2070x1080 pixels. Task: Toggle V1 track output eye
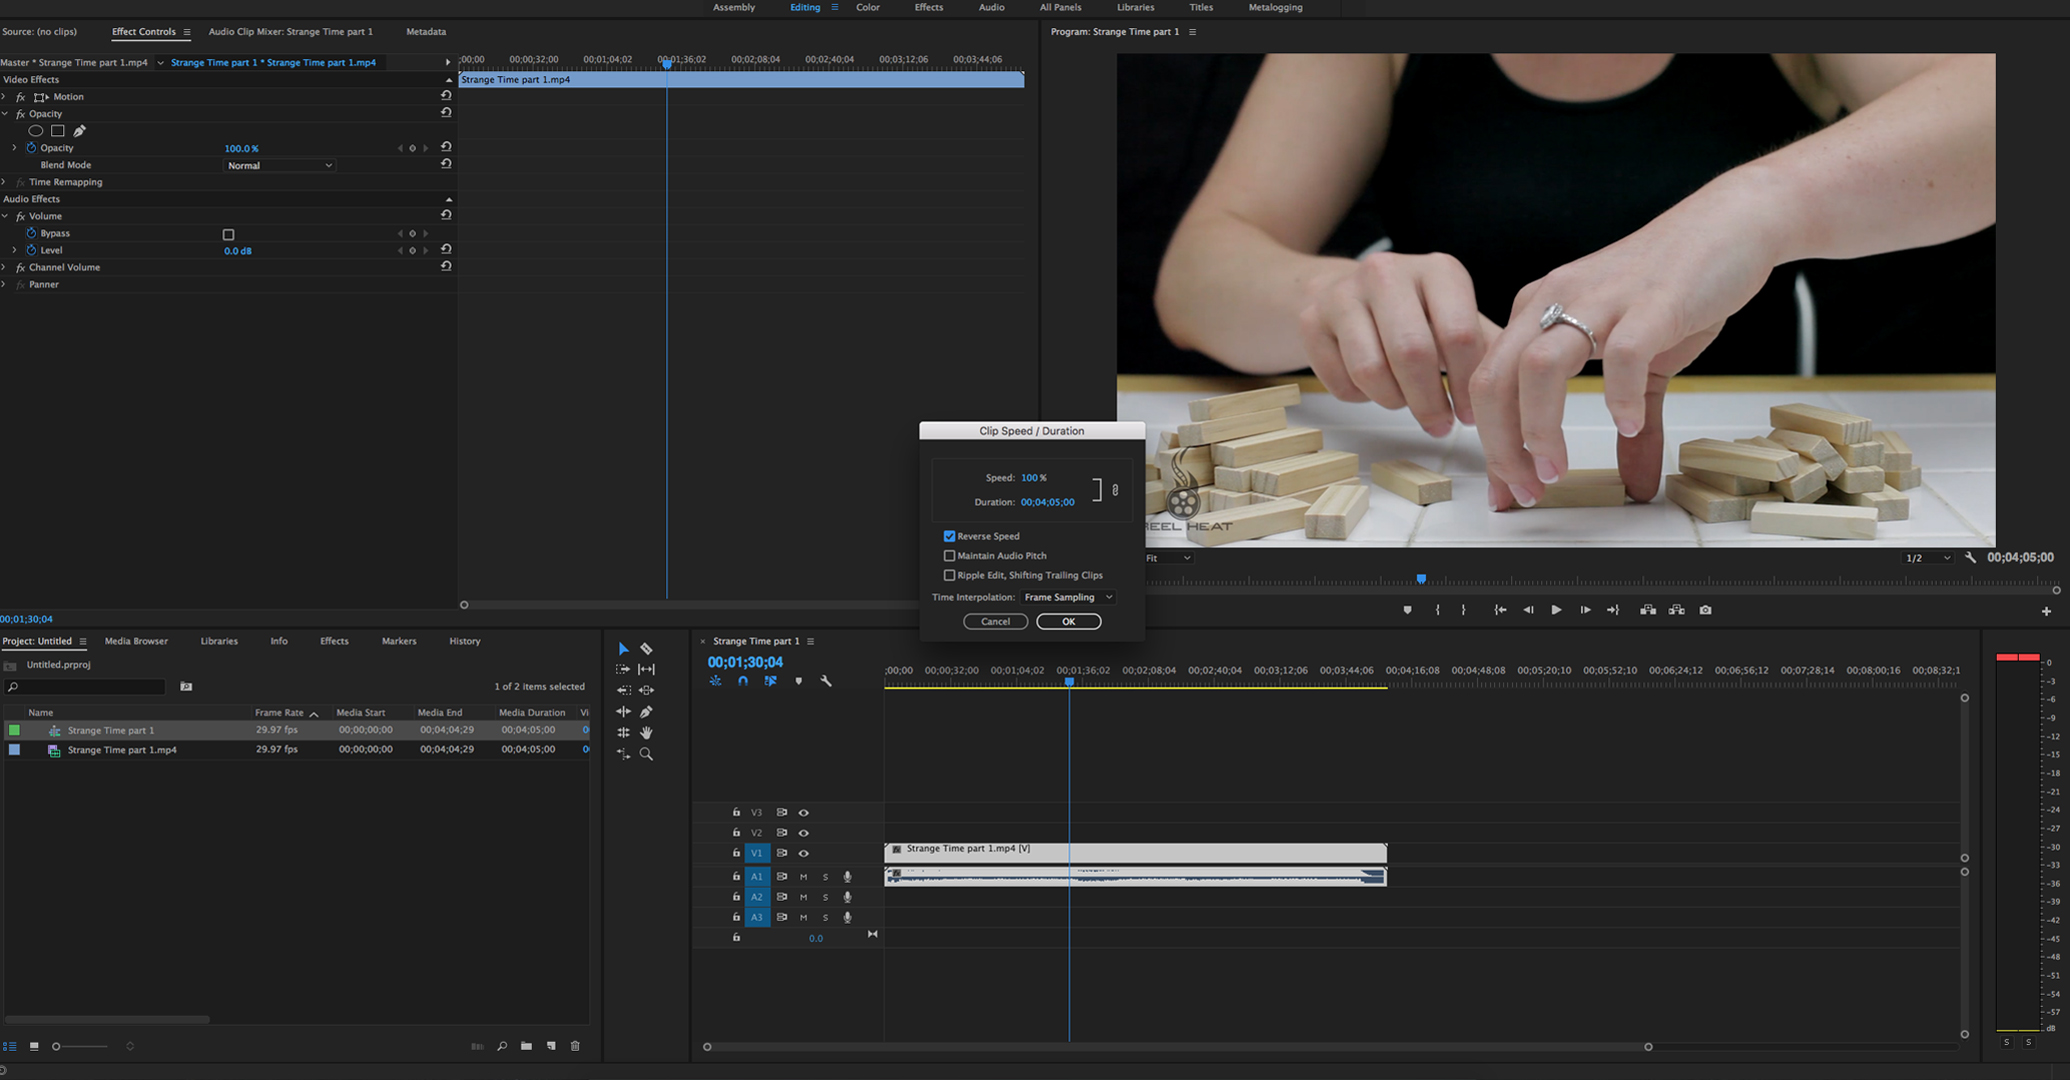(x=803, y=853)
